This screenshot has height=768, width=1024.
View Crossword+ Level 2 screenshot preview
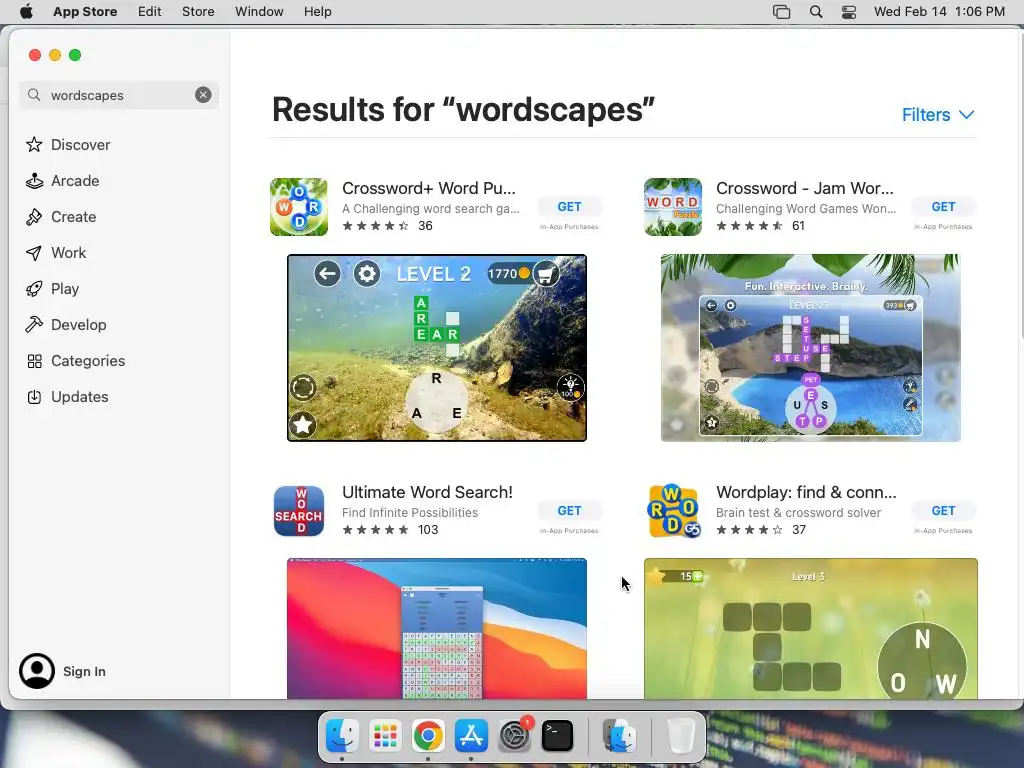pyautogui.click(x=437, y=348)
